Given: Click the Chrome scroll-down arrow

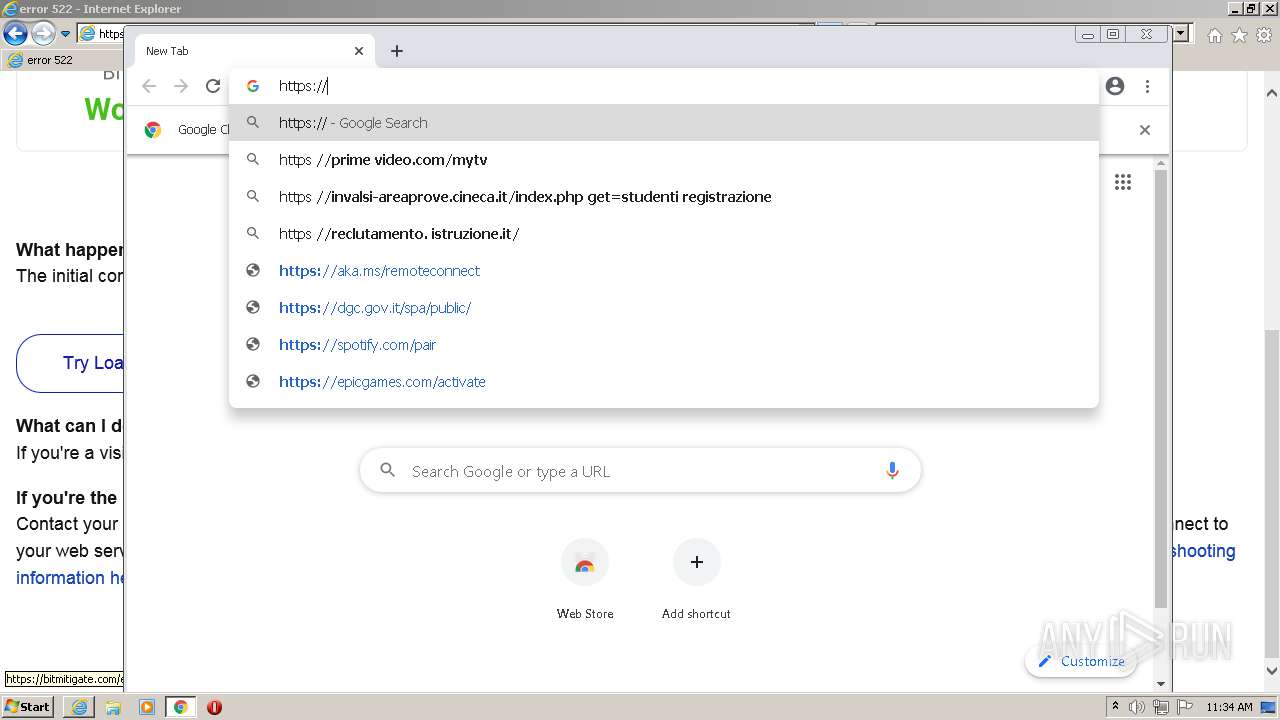Looking at the screenshot, I should (1161, 683).
